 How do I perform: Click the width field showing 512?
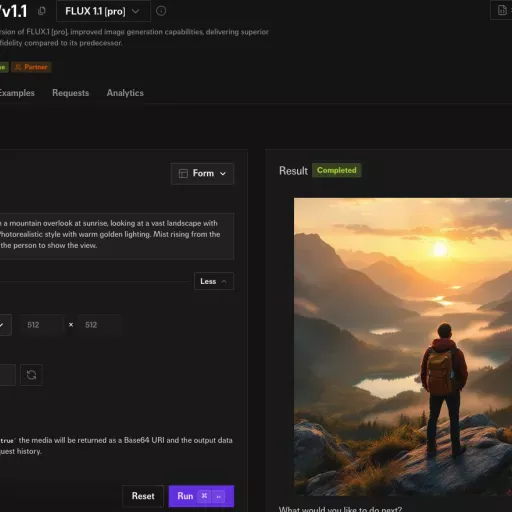click(x=41, y=325)
